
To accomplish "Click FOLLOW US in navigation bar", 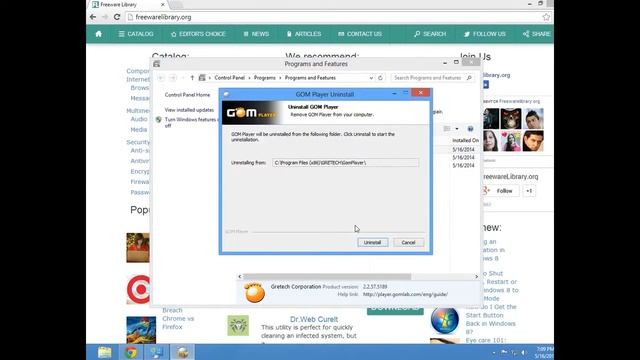I will pos(485,34).
